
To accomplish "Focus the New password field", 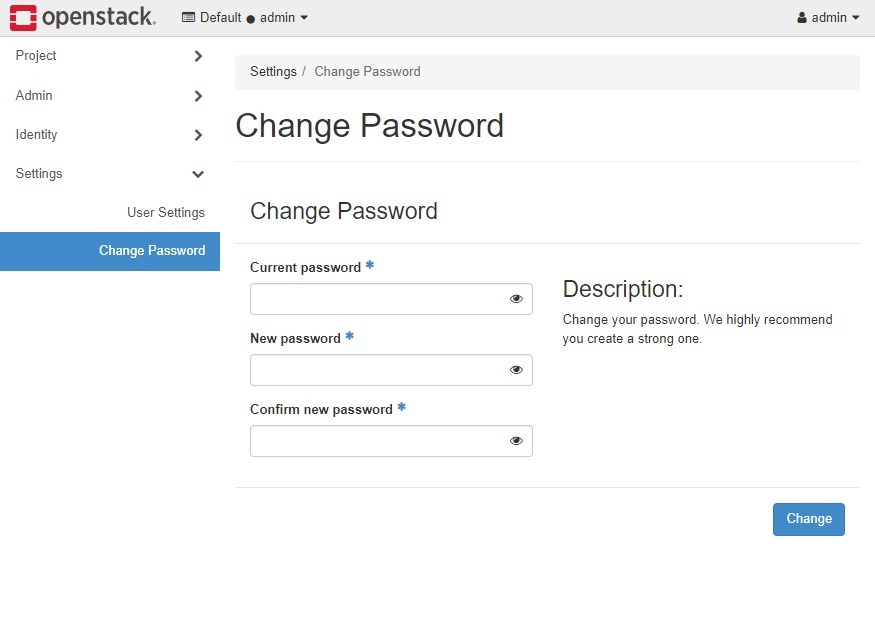I will [391, 369].
